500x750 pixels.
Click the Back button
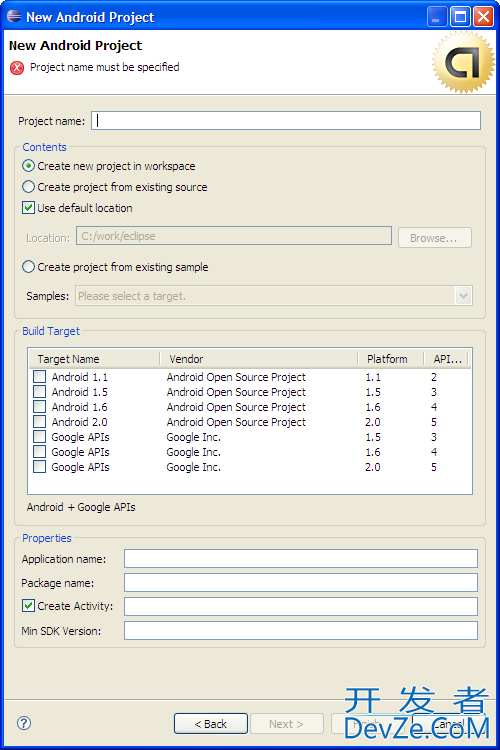[211, 724]
